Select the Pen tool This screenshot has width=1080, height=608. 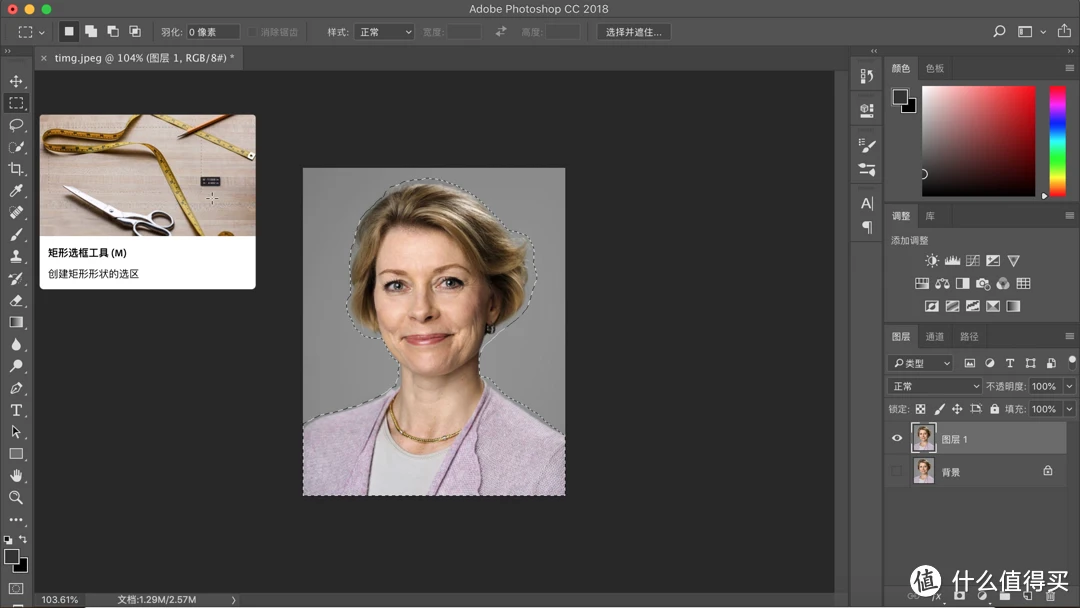16,388
